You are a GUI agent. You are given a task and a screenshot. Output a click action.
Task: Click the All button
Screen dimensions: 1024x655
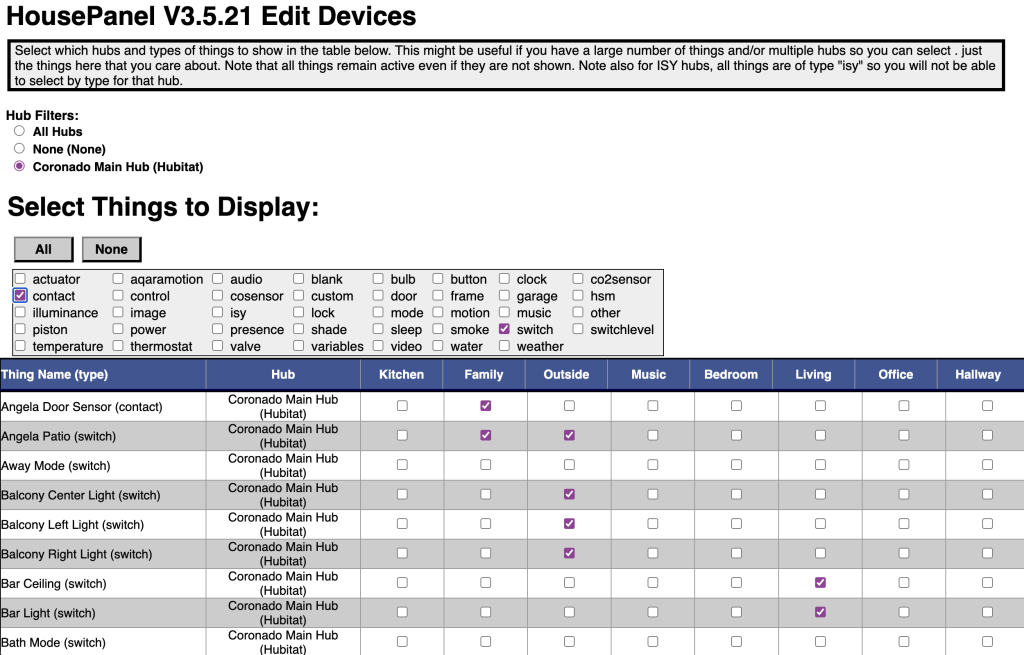43,249
